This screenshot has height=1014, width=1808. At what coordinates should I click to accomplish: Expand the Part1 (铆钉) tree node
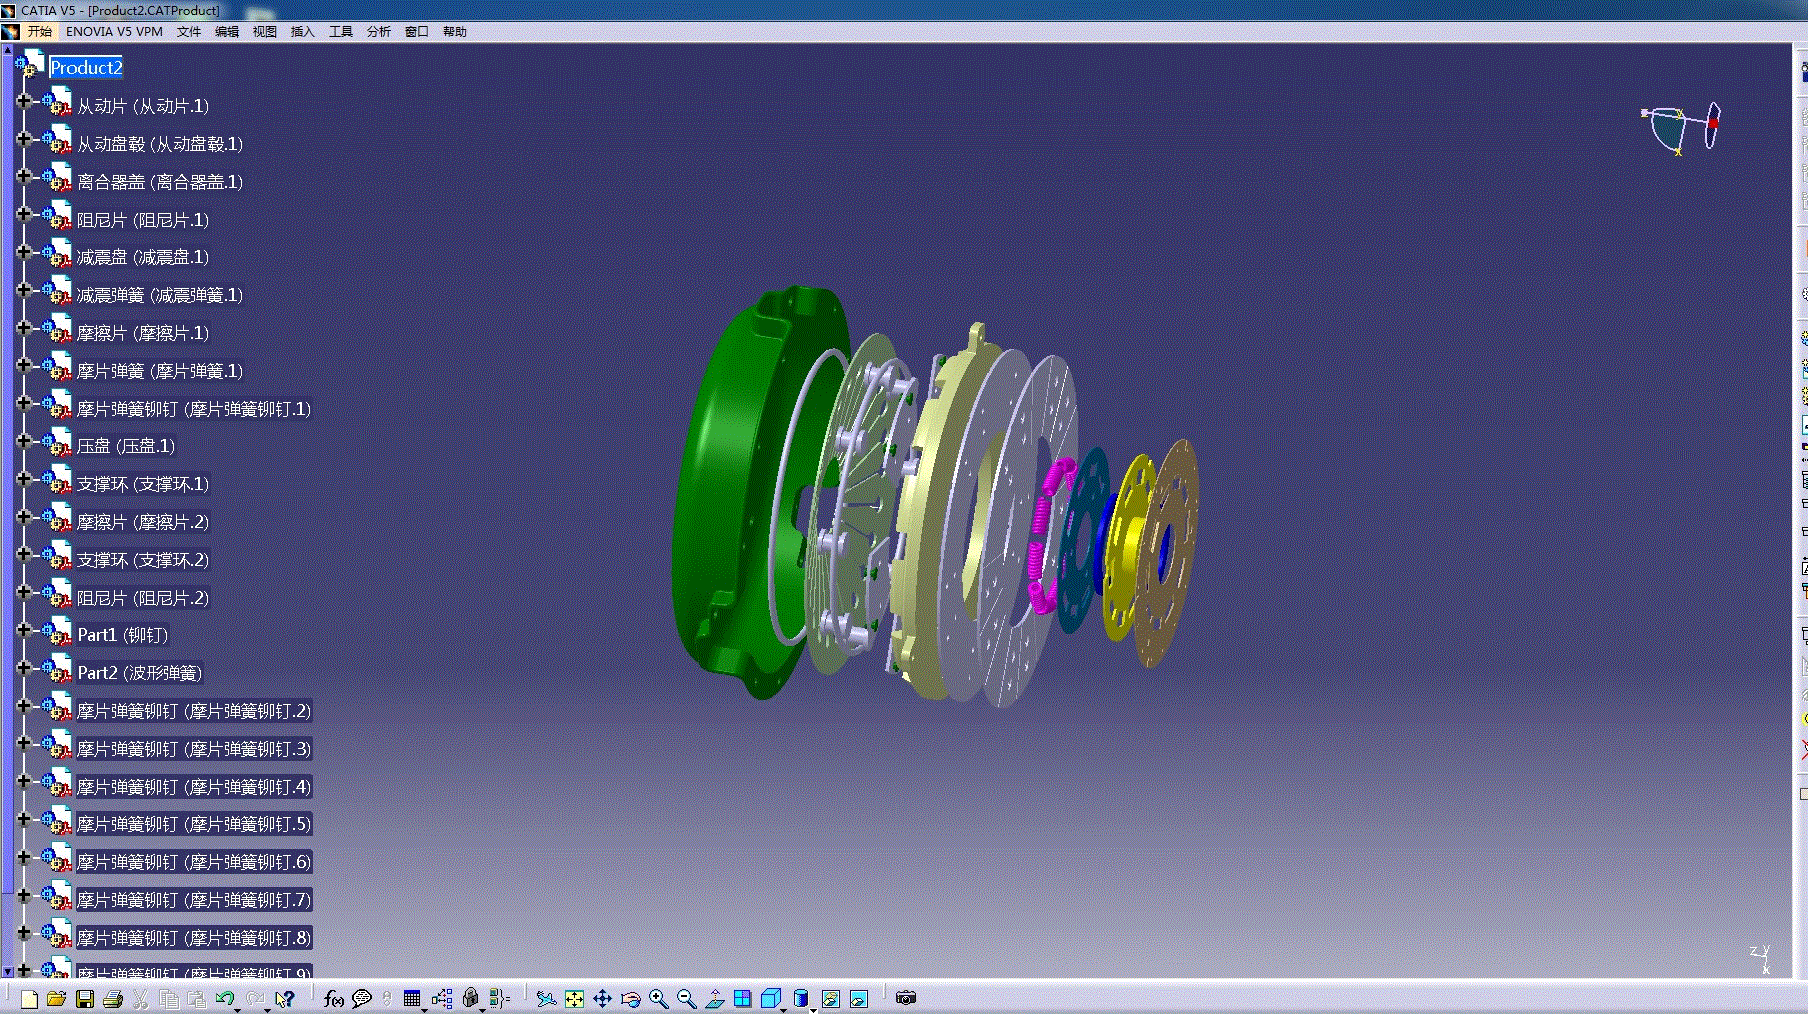tap(24, 630)
